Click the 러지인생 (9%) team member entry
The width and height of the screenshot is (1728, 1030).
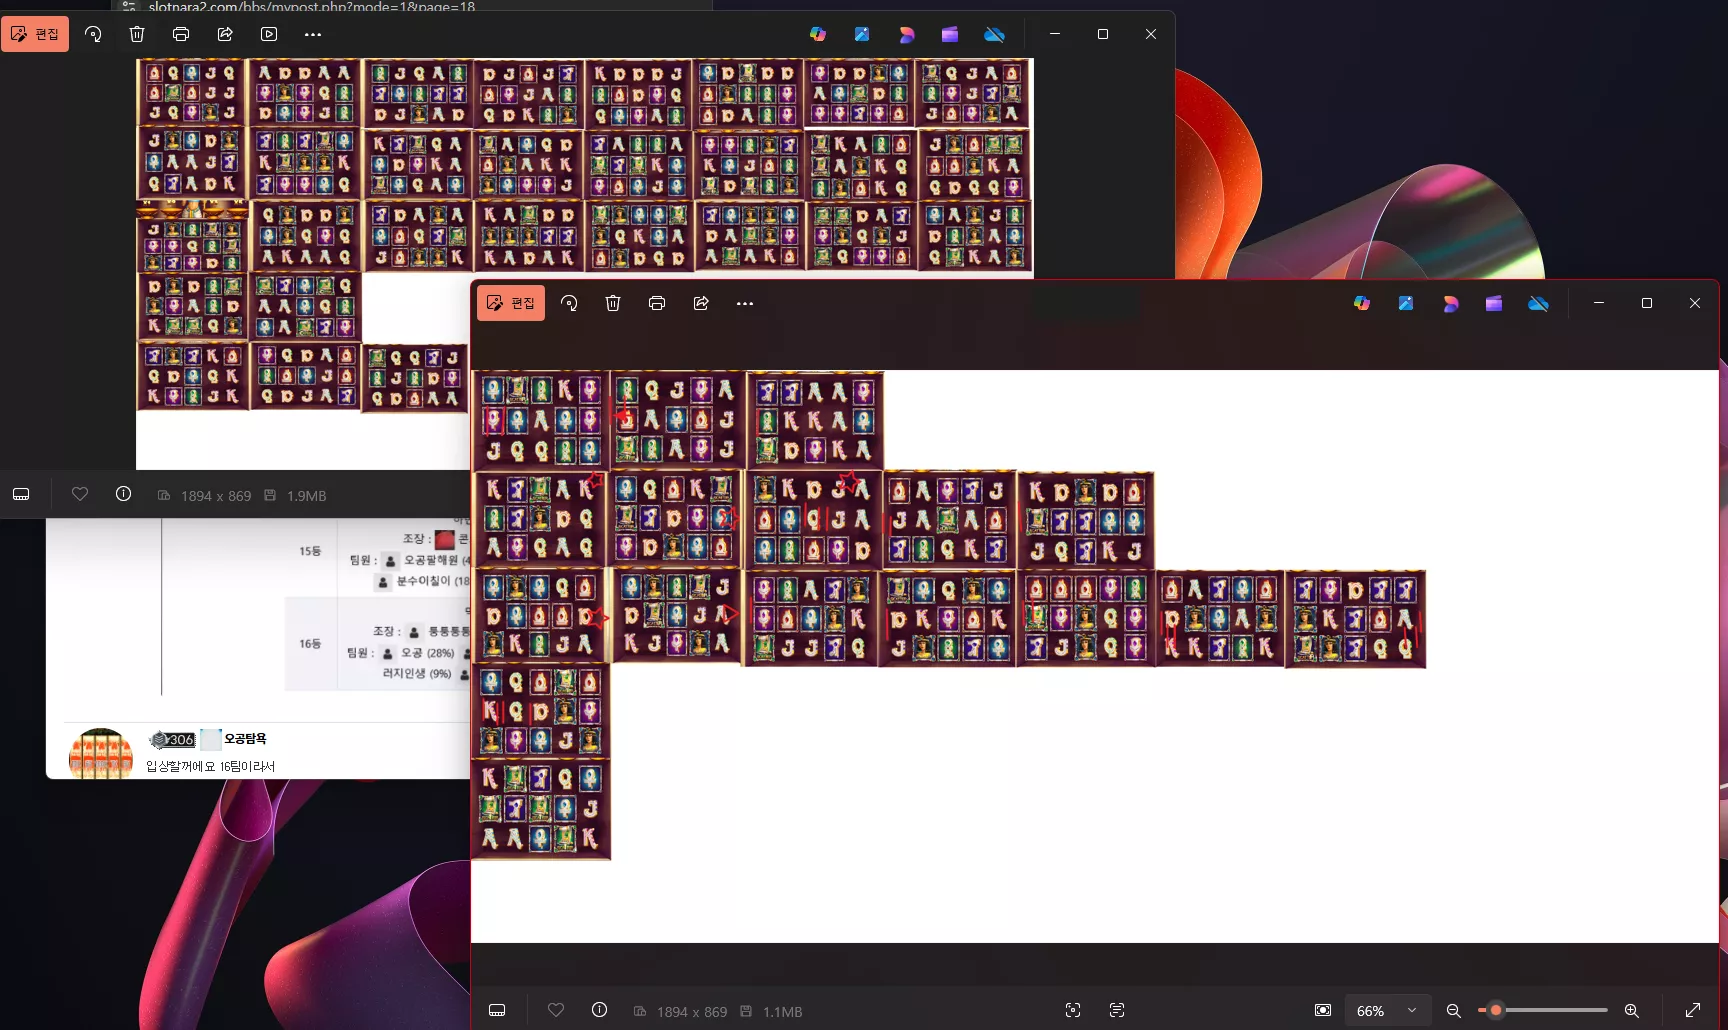(418, 674)
